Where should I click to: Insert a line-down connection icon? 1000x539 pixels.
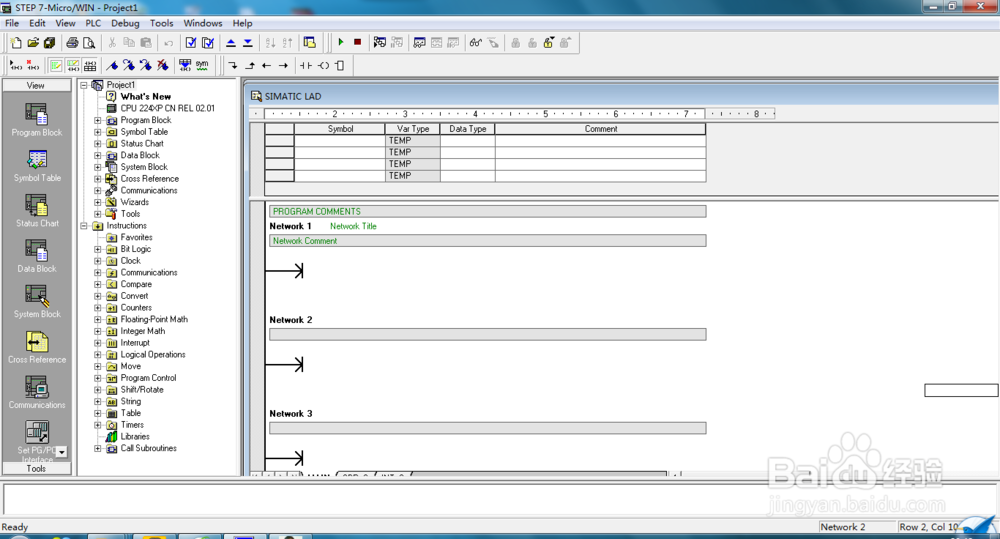(233, 65)
